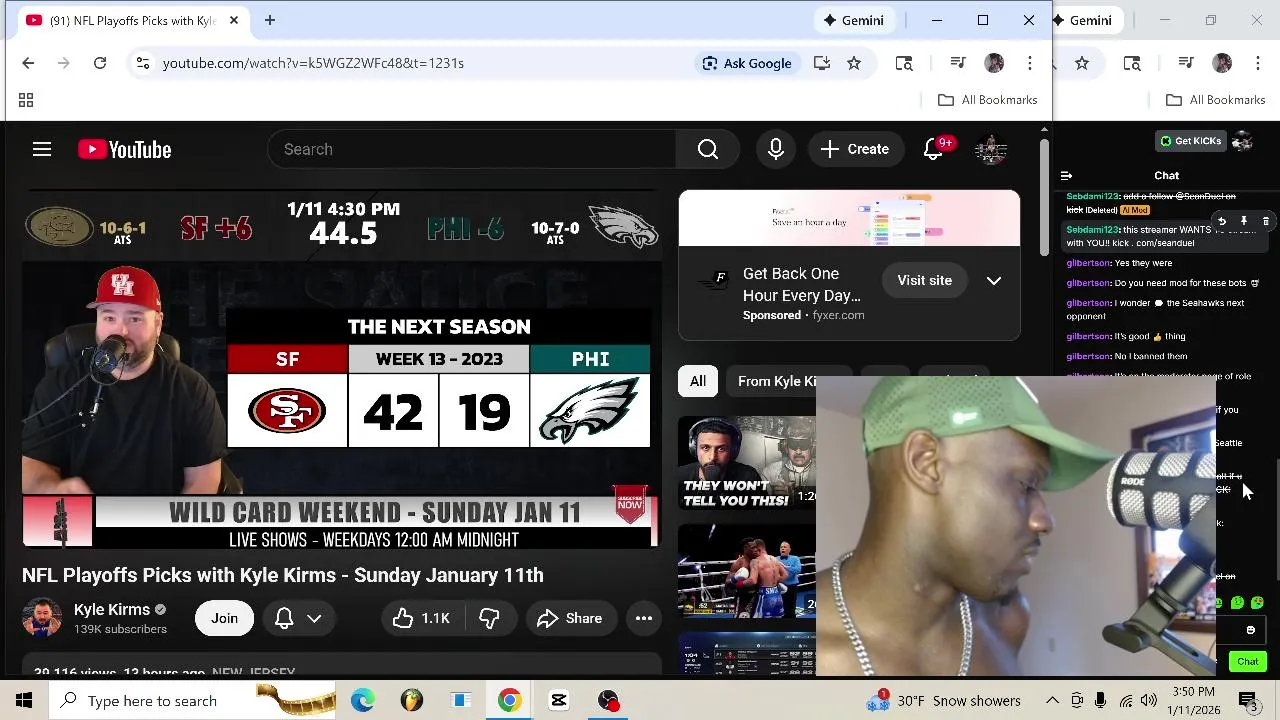Open media controls icon in Kick window
Viewport: 1280px width, 720px height.
coord(1186,63)
